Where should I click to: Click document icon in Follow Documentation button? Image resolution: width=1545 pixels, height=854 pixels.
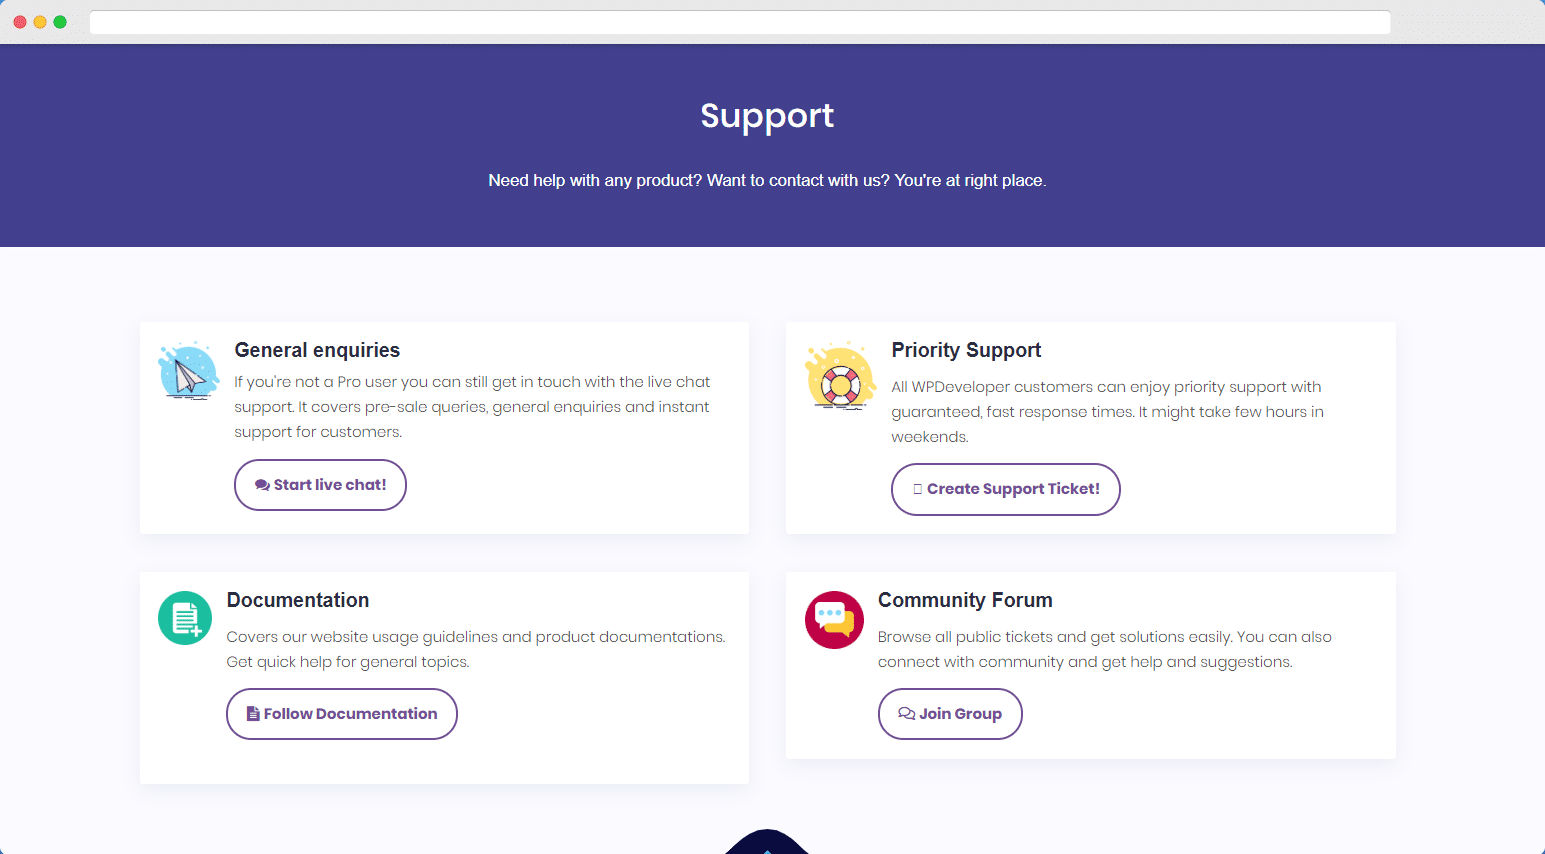[x=253, y=714]
